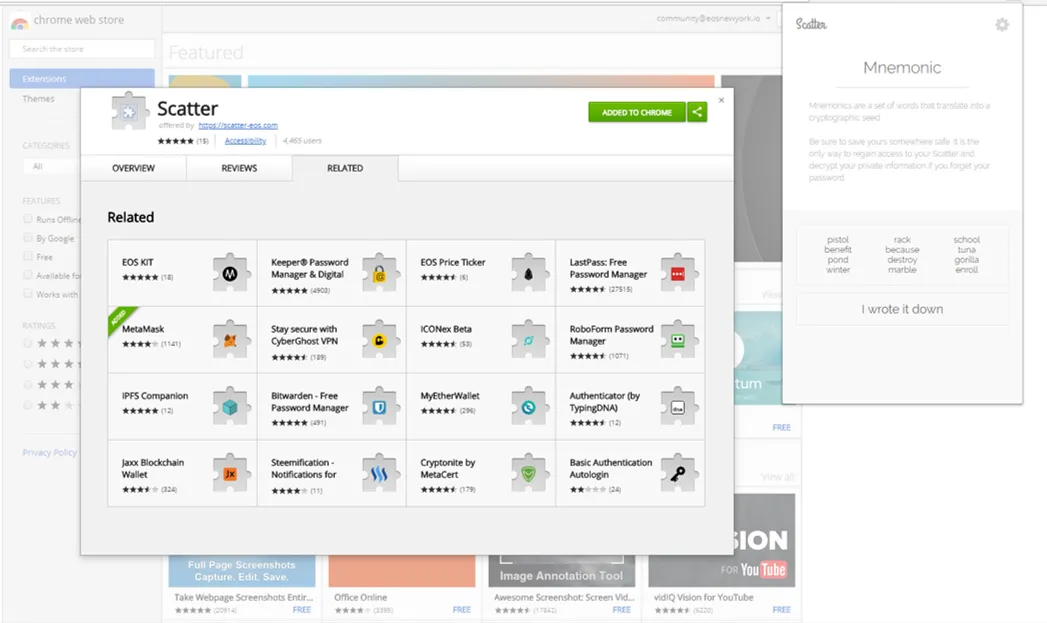
Task: Select the LastPass red icon
Action: 678,273
